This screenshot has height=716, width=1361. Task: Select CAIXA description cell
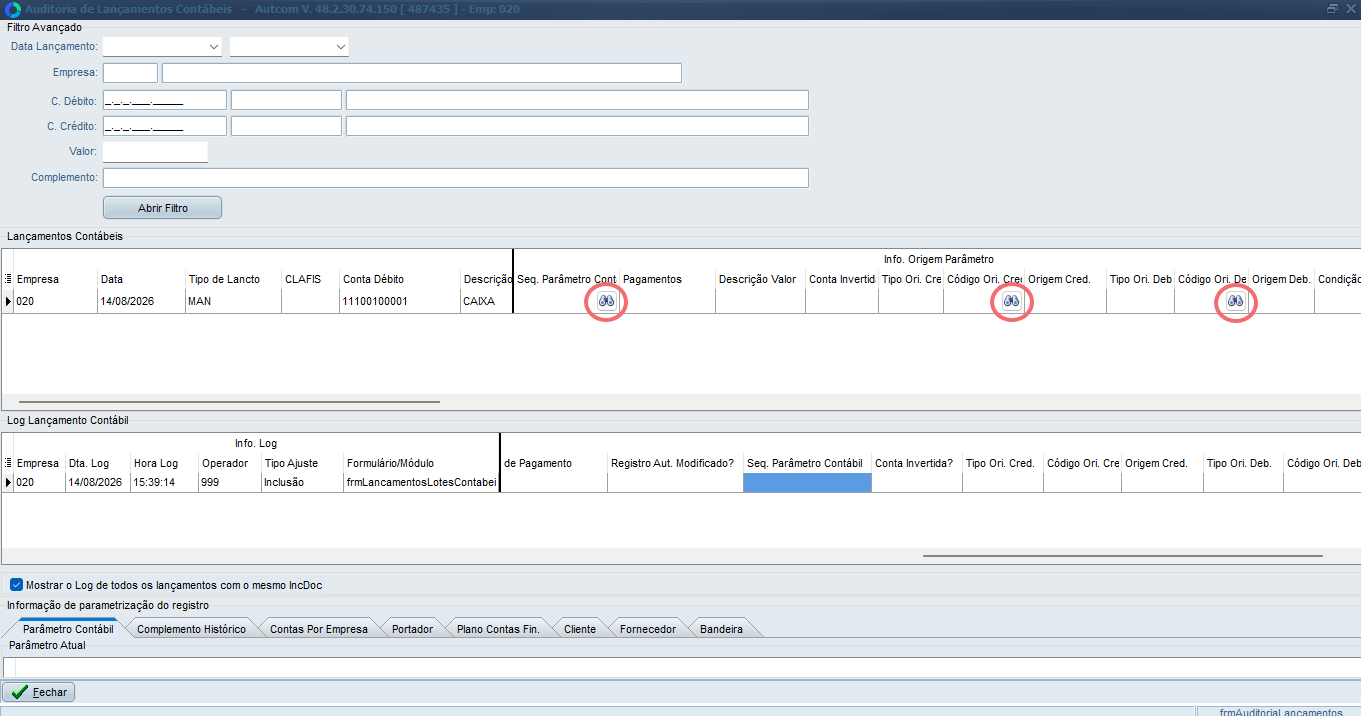tap(486, 301)
